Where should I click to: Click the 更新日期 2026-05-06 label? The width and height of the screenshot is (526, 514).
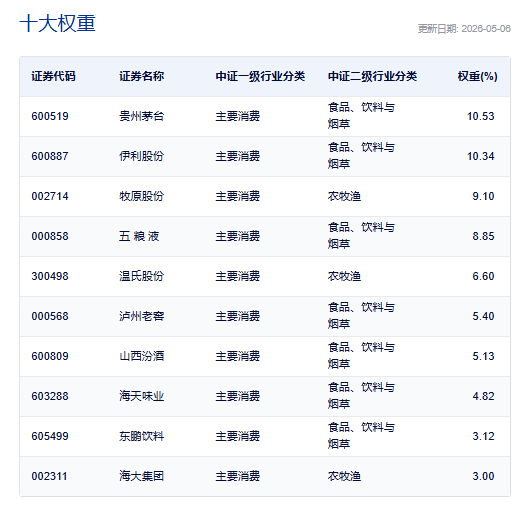click(x=464, y=29)
